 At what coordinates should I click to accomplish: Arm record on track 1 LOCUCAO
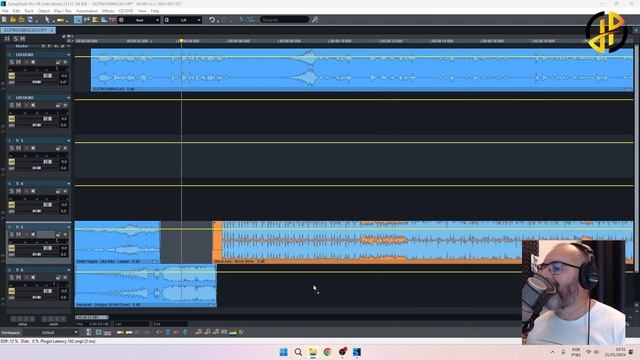pyautogui.click(x=27, y=62)
